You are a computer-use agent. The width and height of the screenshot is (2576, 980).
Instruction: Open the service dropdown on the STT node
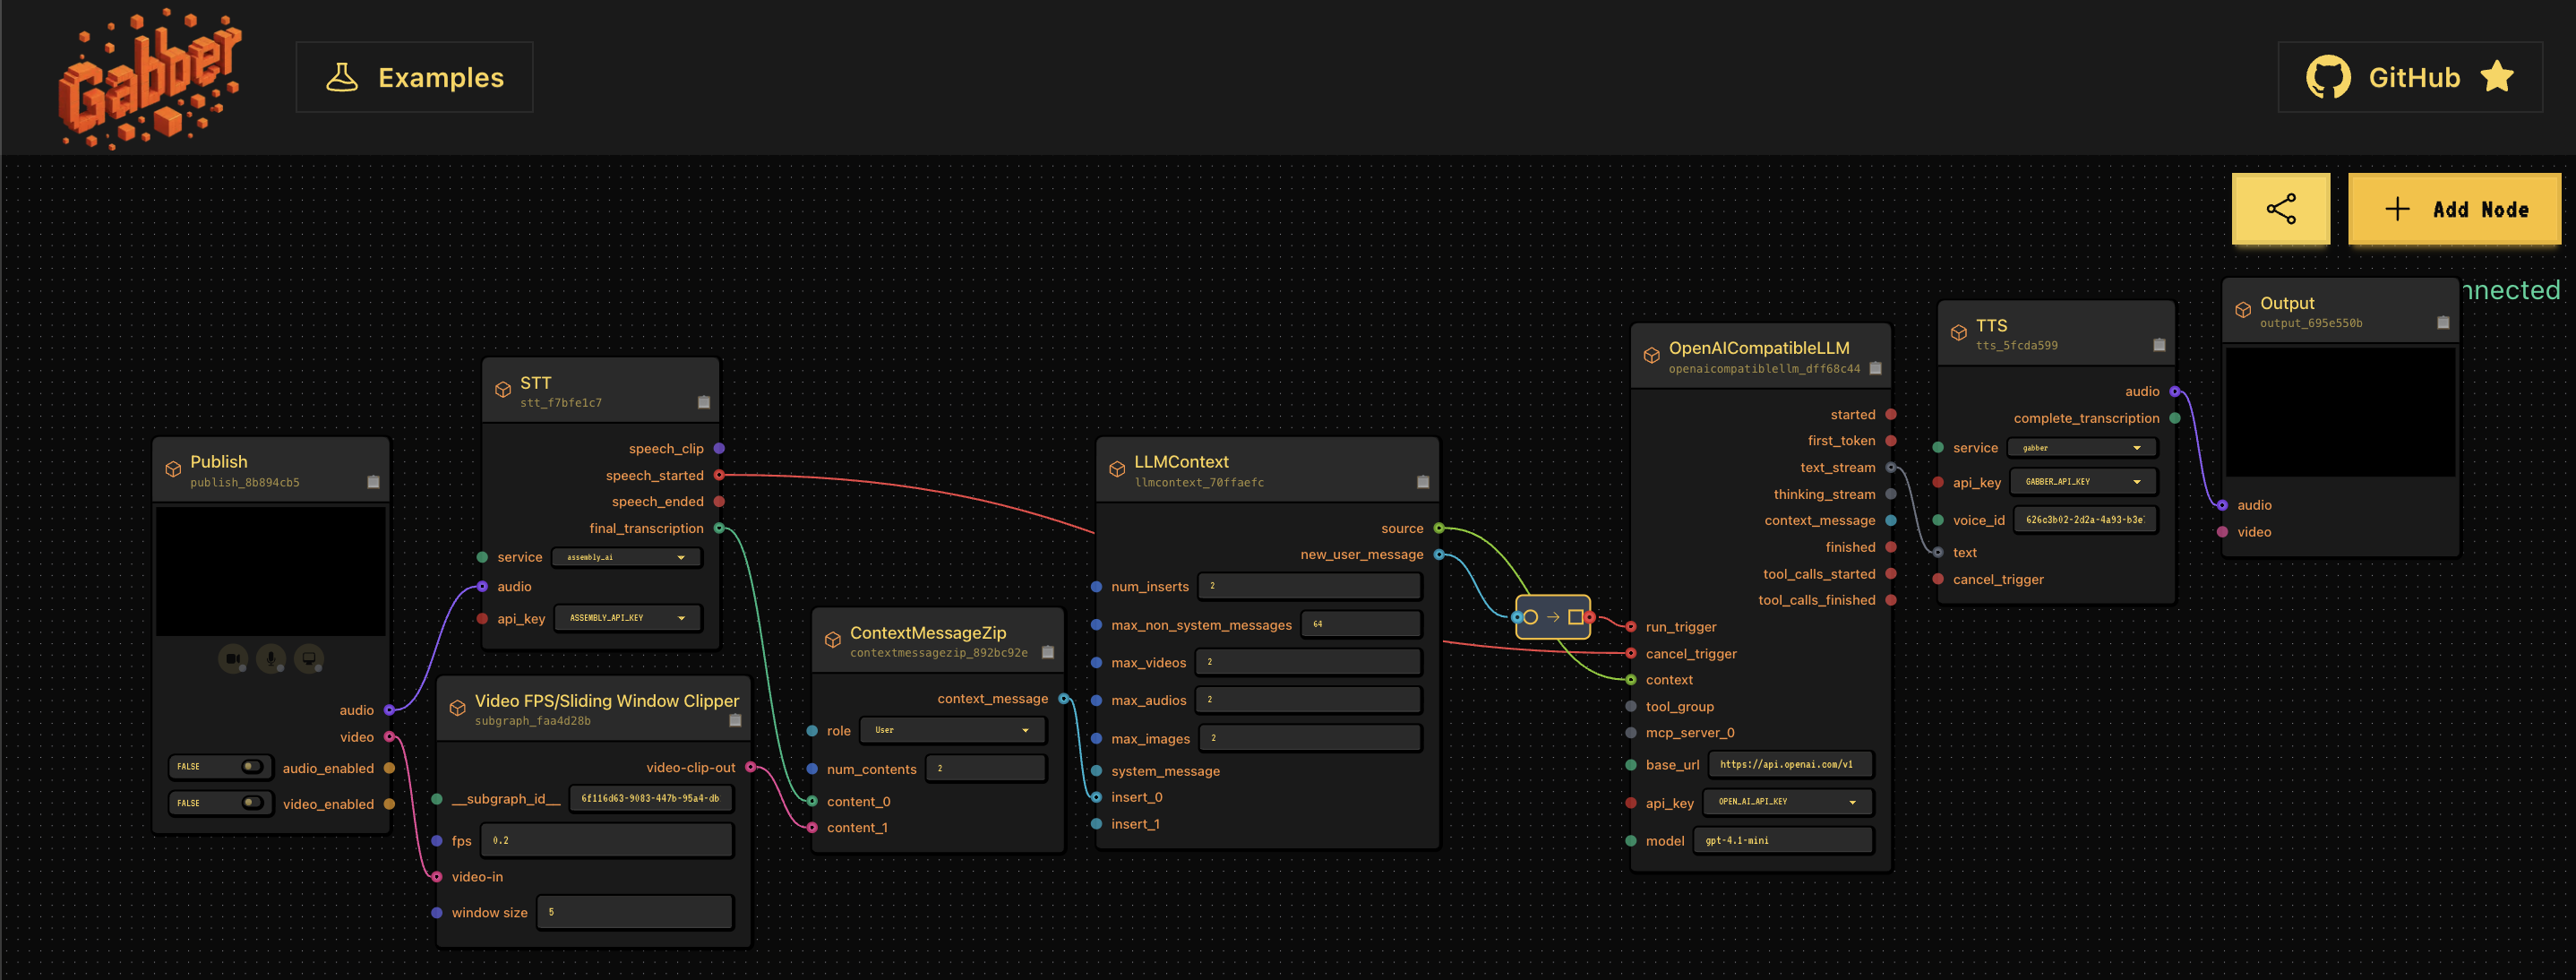626,557
